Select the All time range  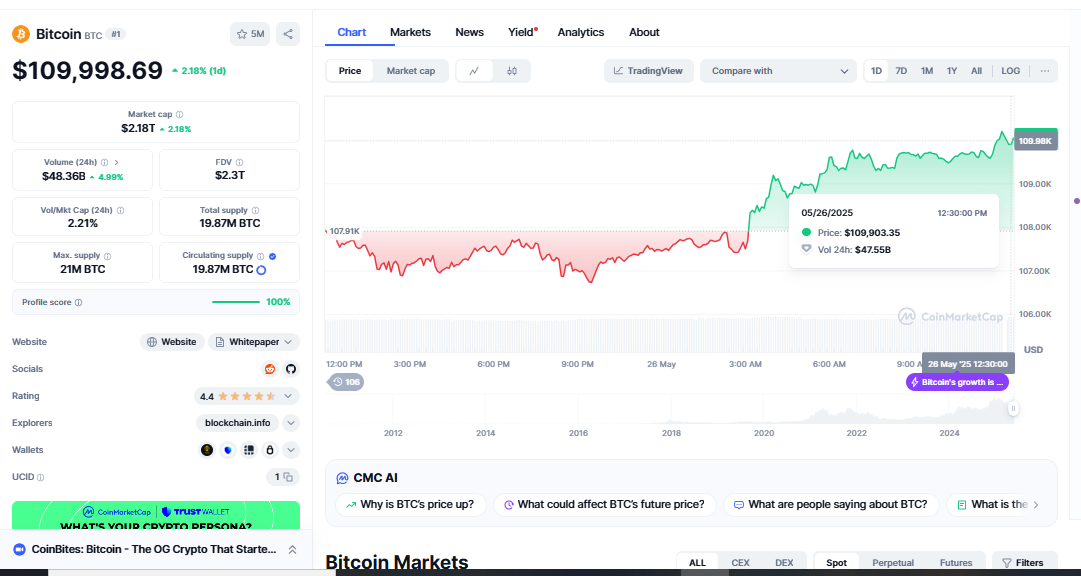pyautogui.click(x=976, y=71)
